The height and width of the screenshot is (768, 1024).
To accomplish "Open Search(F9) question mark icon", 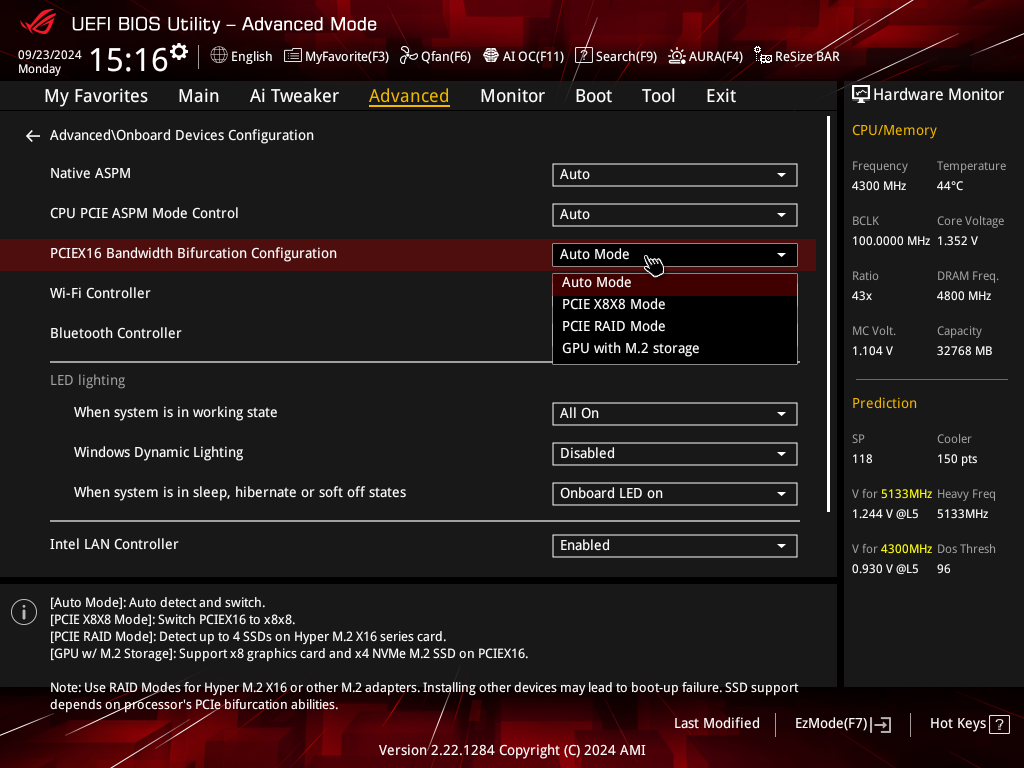I will 583,56.
